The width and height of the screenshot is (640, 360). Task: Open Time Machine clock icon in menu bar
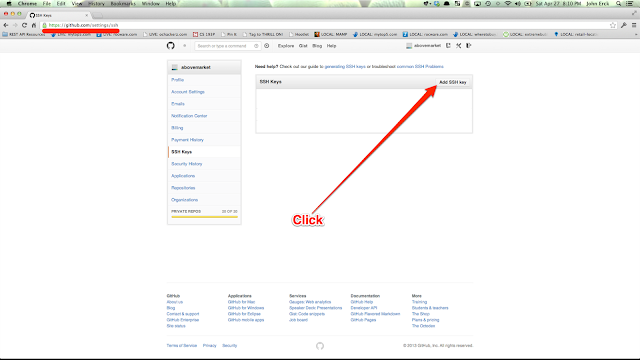[488, 3]
